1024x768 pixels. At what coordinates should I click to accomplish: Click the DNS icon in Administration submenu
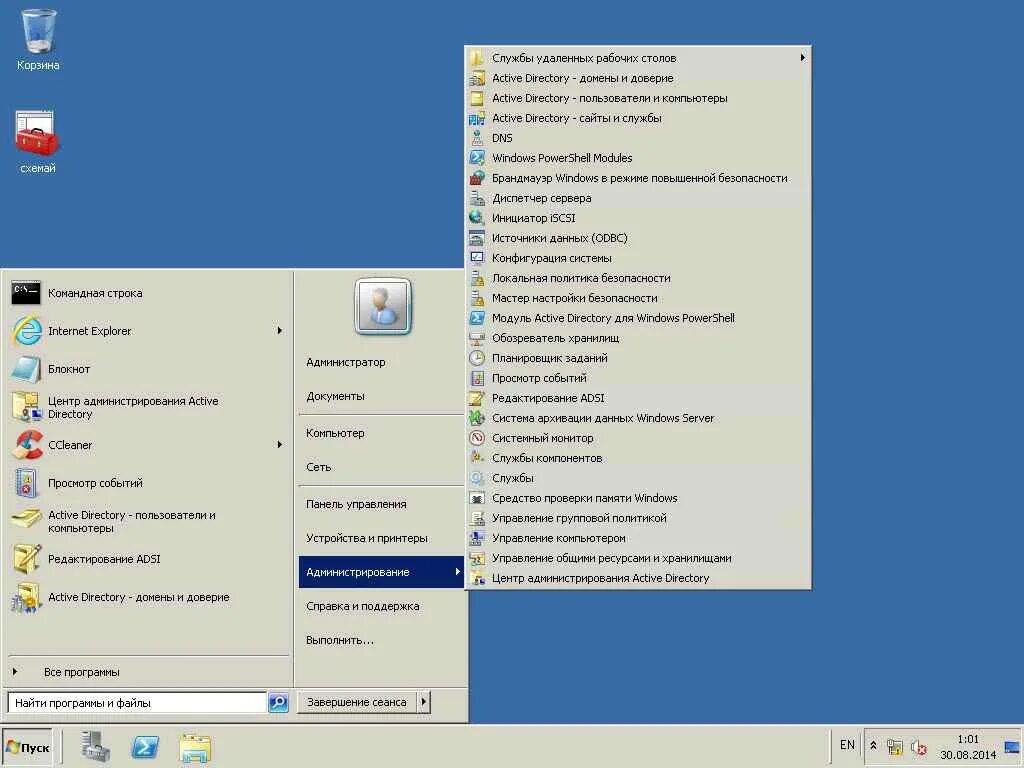(x=477, y=138)
